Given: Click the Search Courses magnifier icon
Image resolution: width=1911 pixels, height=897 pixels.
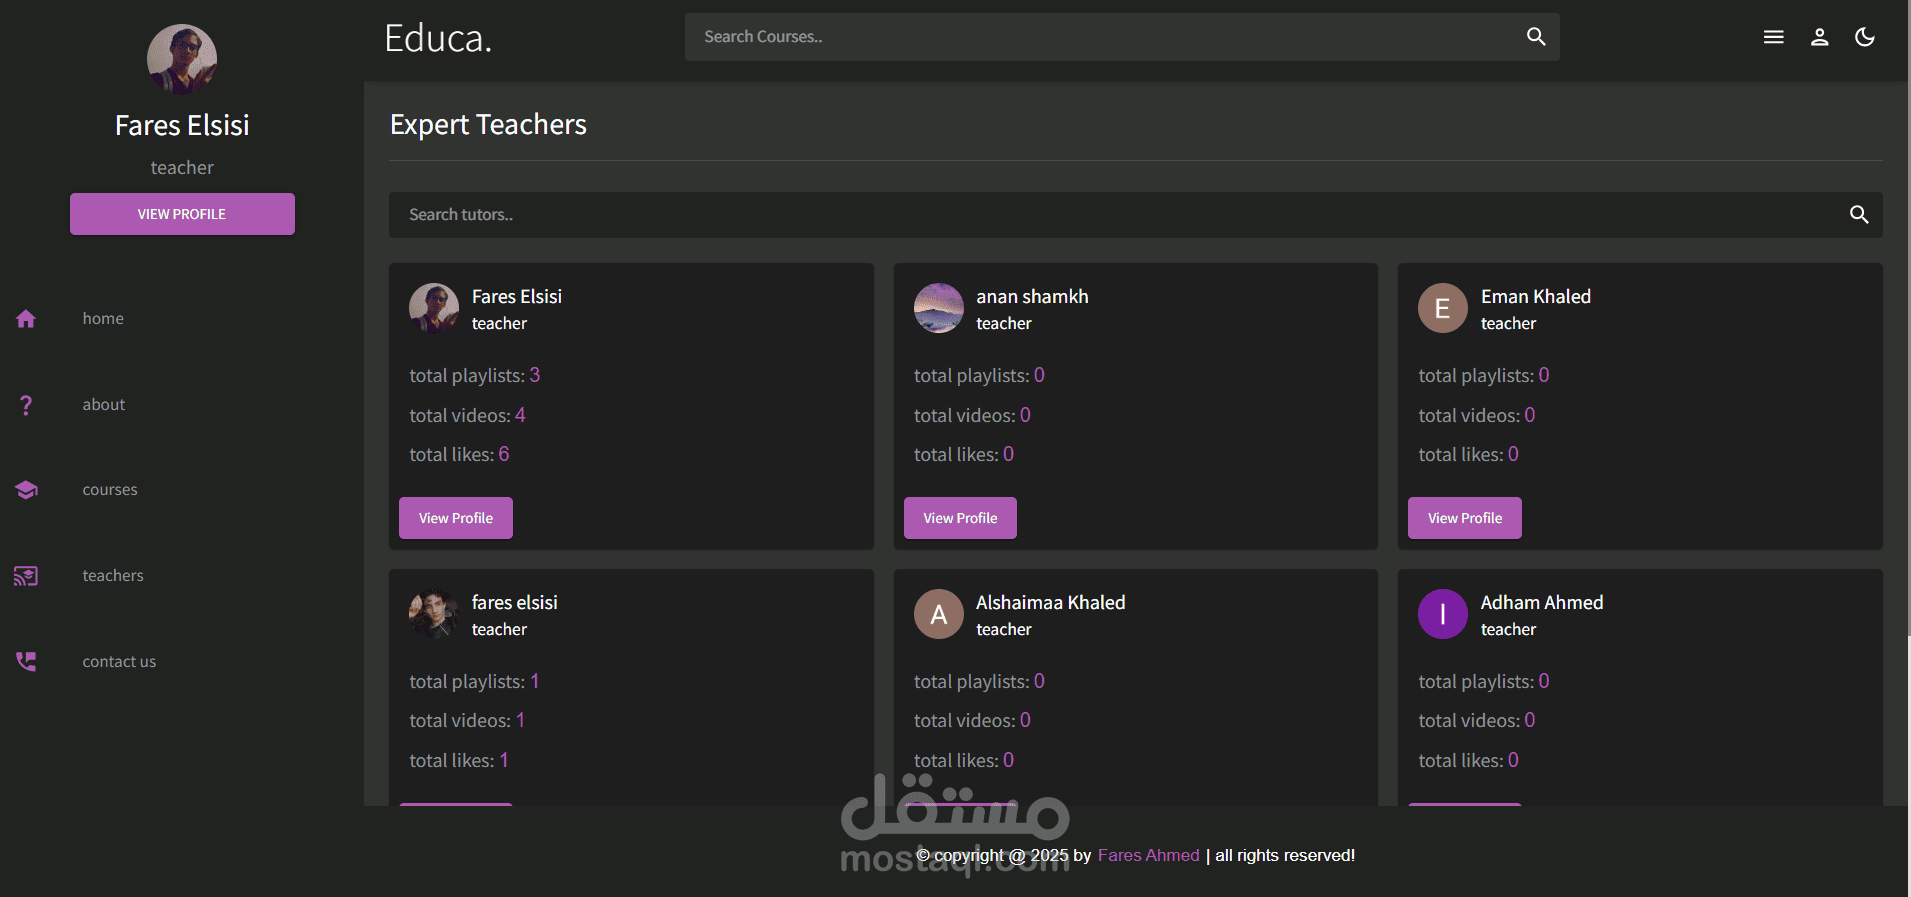Looking at the screenshot, I should (x=1536, y=37).
